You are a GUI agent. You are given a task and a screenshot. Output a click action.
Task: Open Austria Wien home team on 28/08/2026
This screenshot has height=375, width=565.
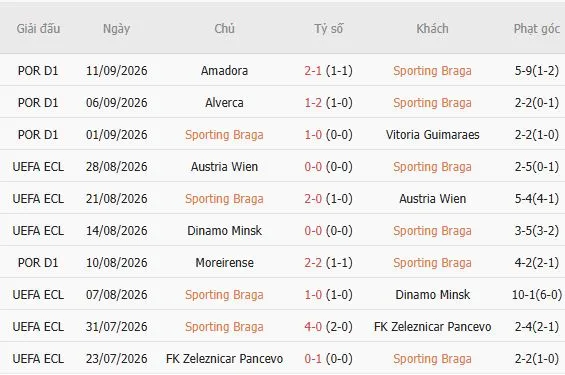[224, 167]
